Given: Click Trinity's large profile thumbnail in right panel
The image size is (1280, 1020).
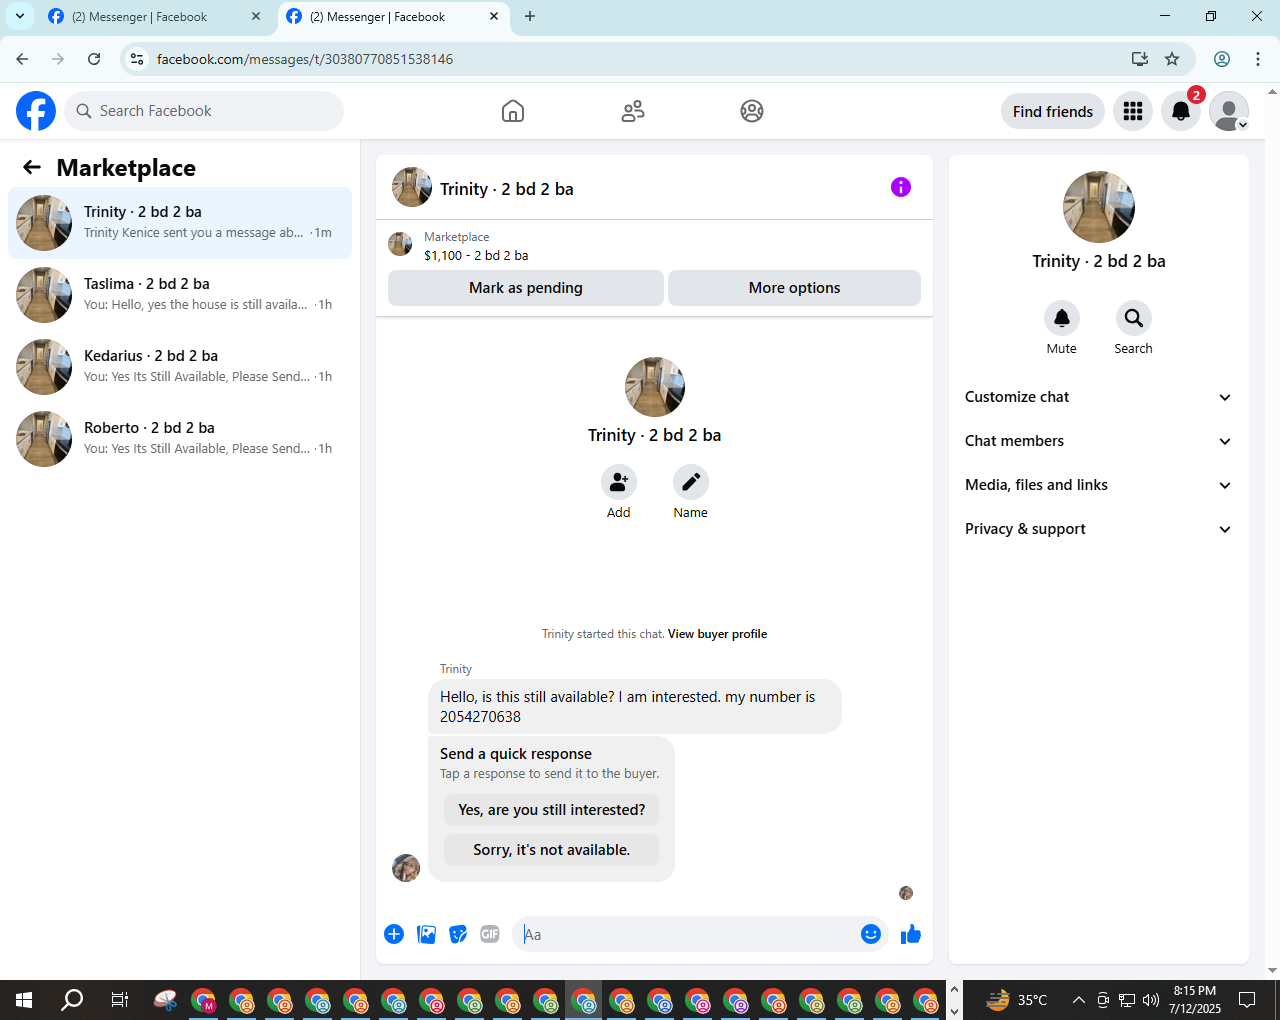Looking at the screenshot, I should tap(1099, 207).
